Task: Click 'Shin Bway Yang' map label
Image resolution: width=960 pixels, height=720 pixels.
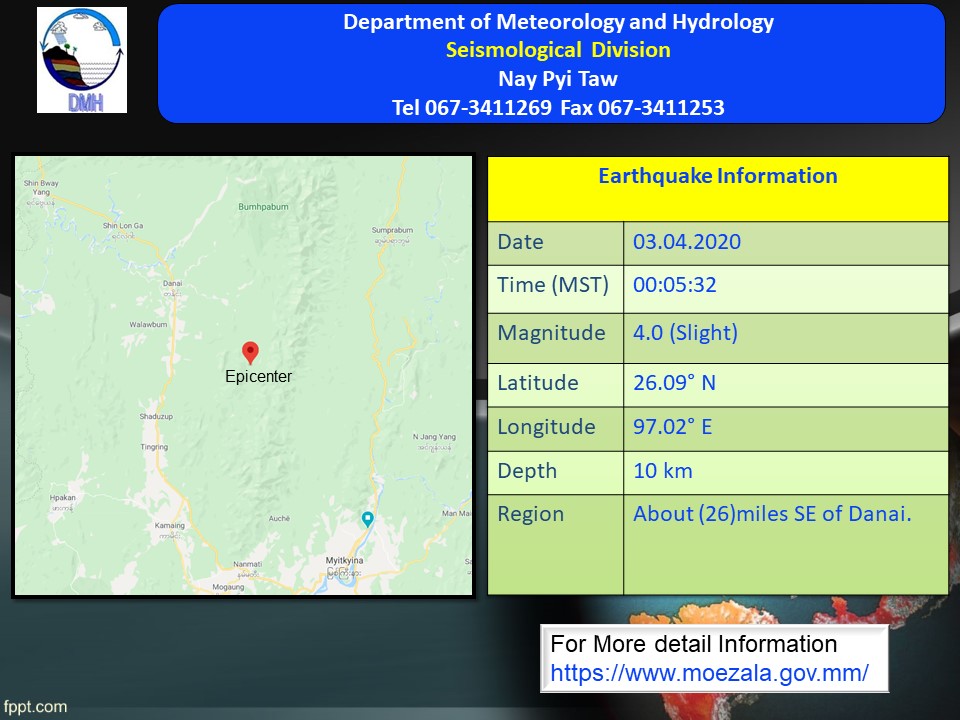Action: click(x=41, y=187)
